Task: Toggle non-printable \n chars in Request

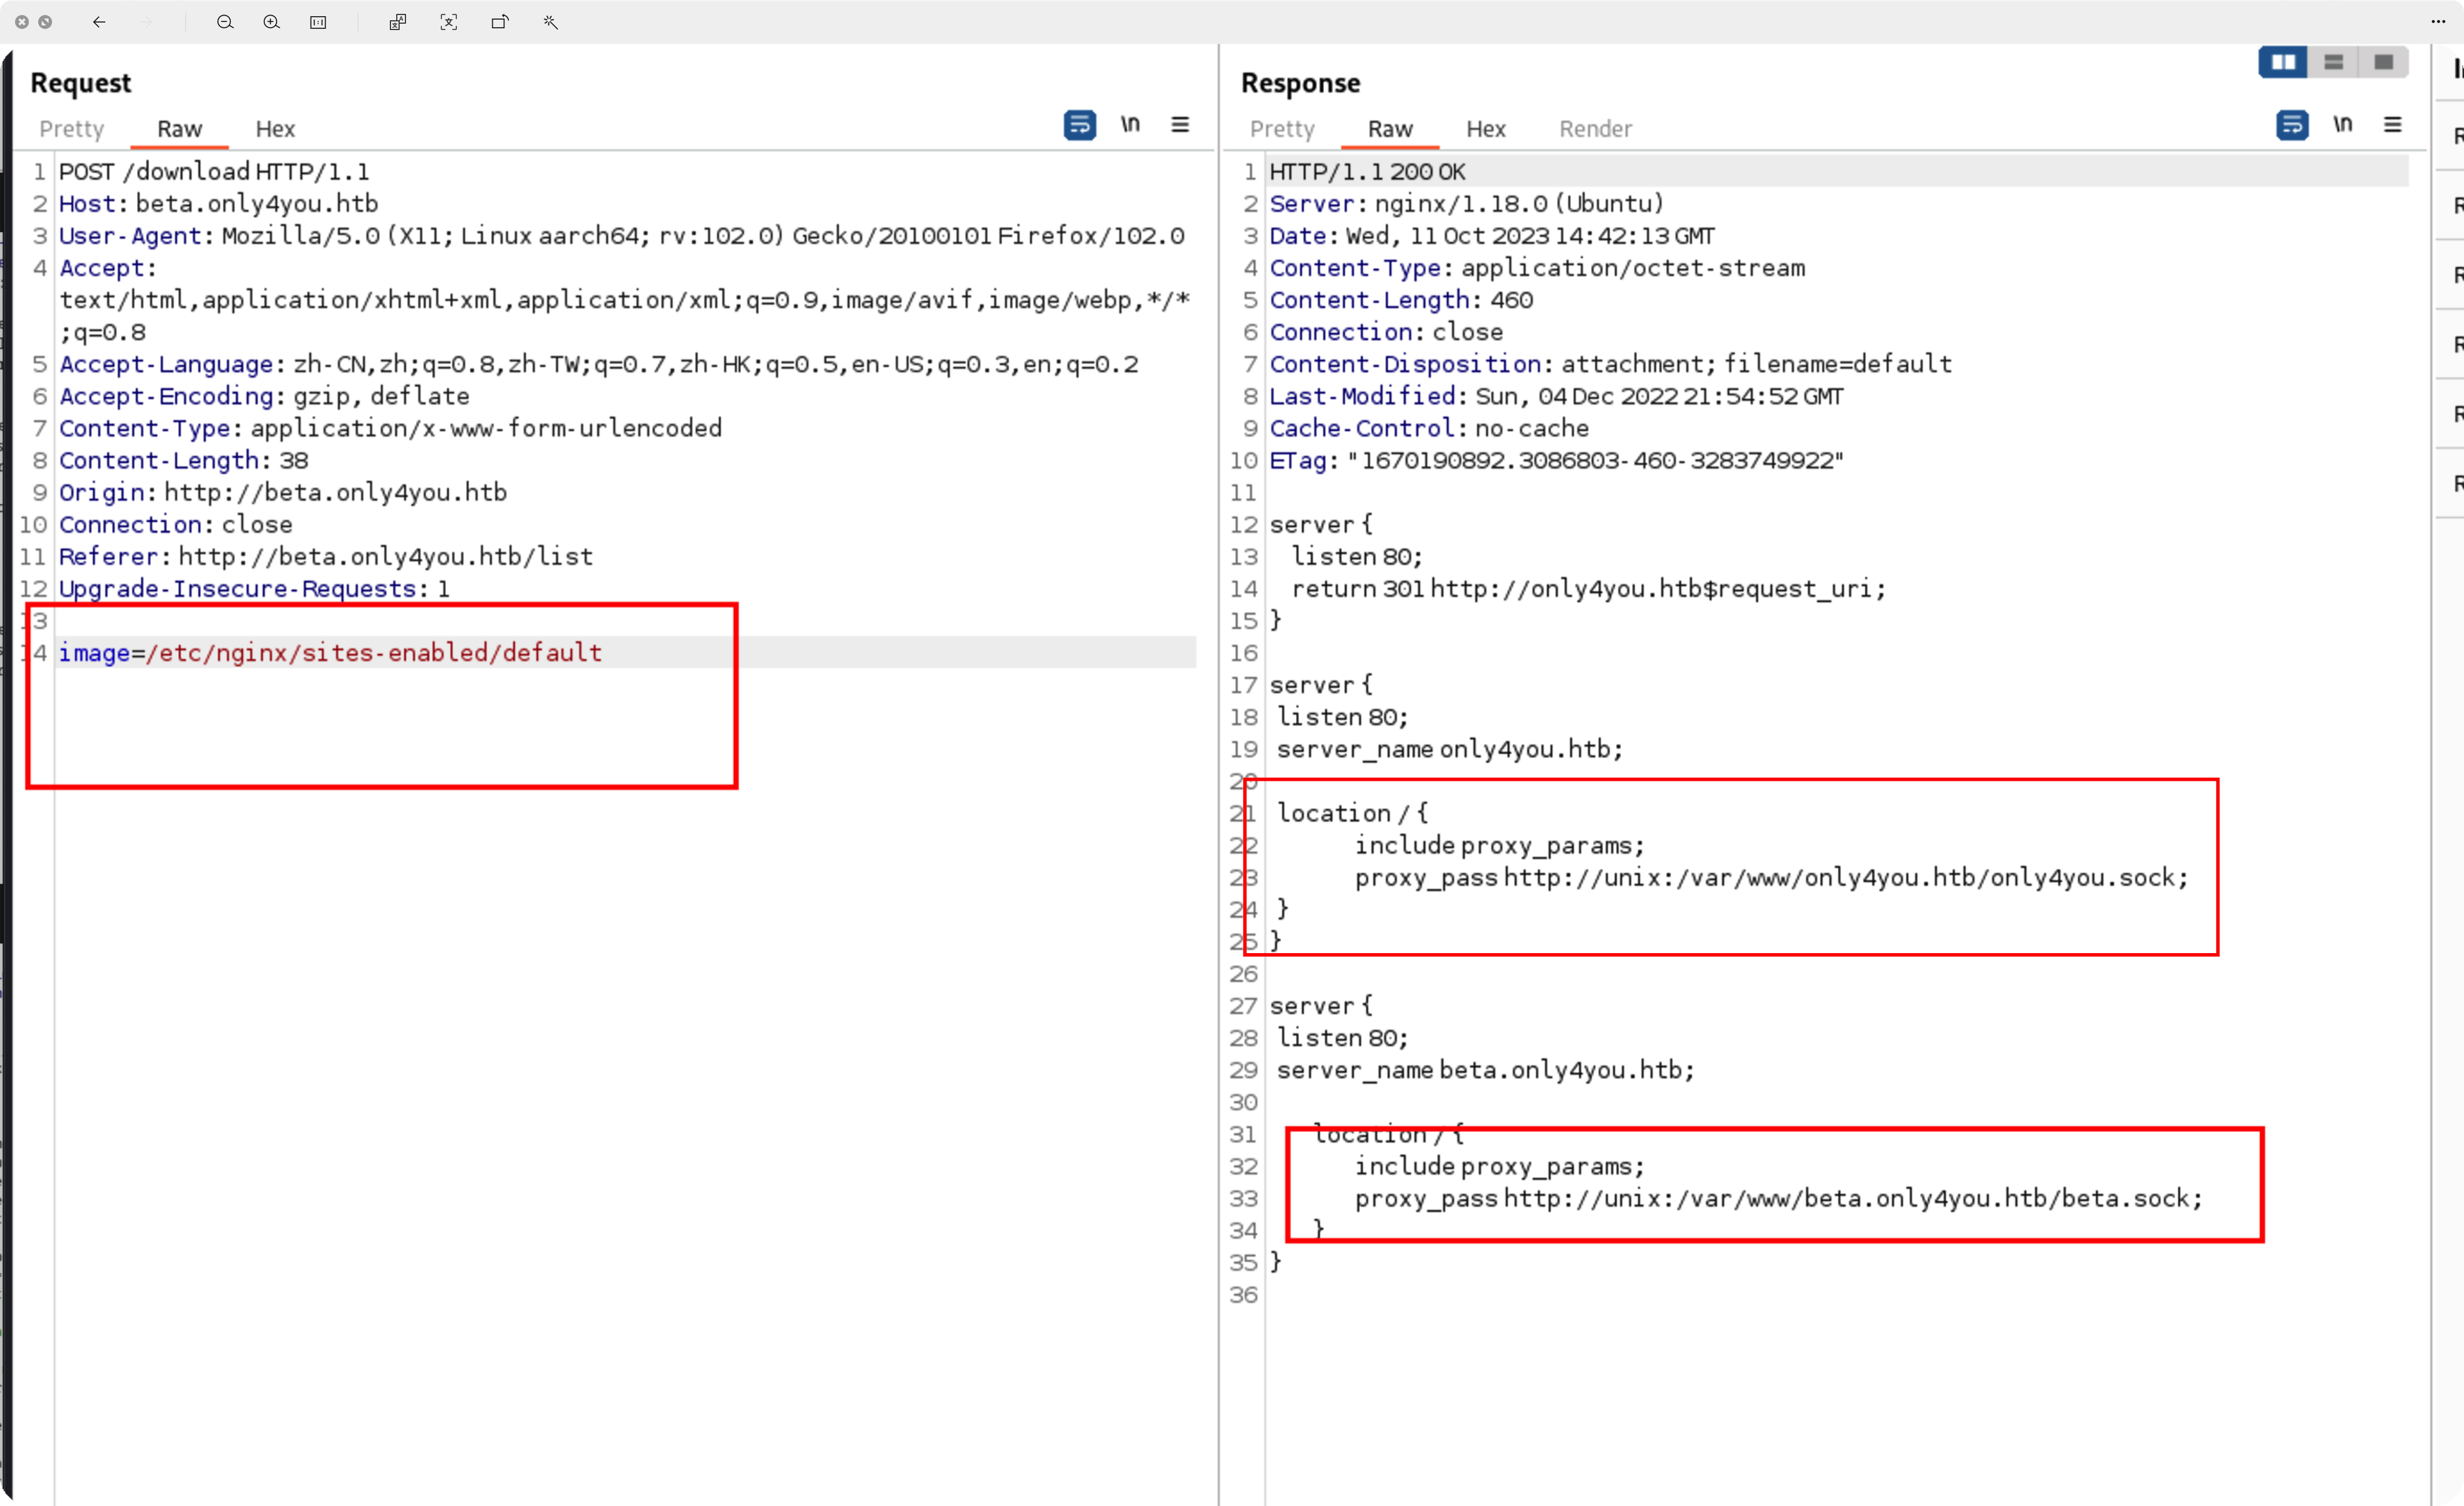Action: [x=1130, y=125]
